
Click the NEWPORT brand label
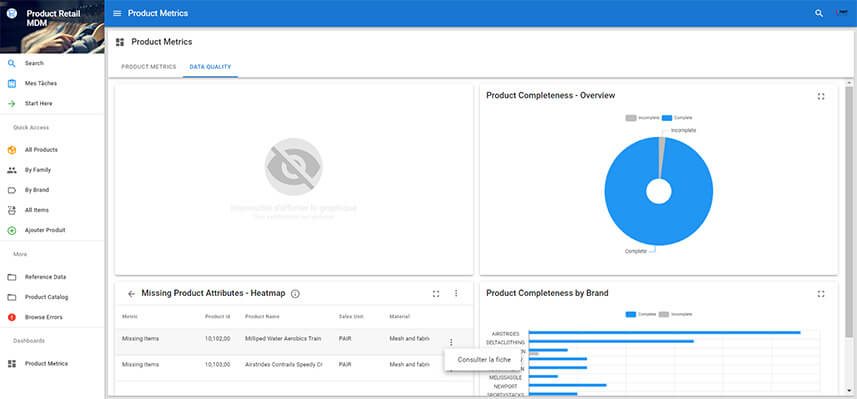tap(506, 386)
